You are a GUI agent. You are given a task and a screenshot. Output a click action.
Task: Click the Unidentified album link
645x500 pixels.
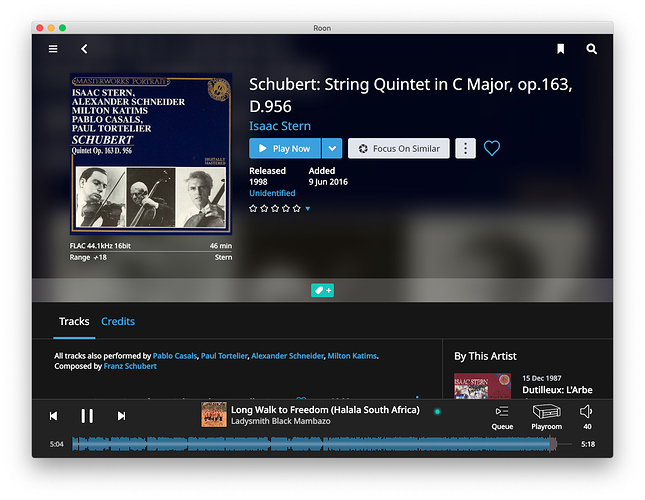272,193
